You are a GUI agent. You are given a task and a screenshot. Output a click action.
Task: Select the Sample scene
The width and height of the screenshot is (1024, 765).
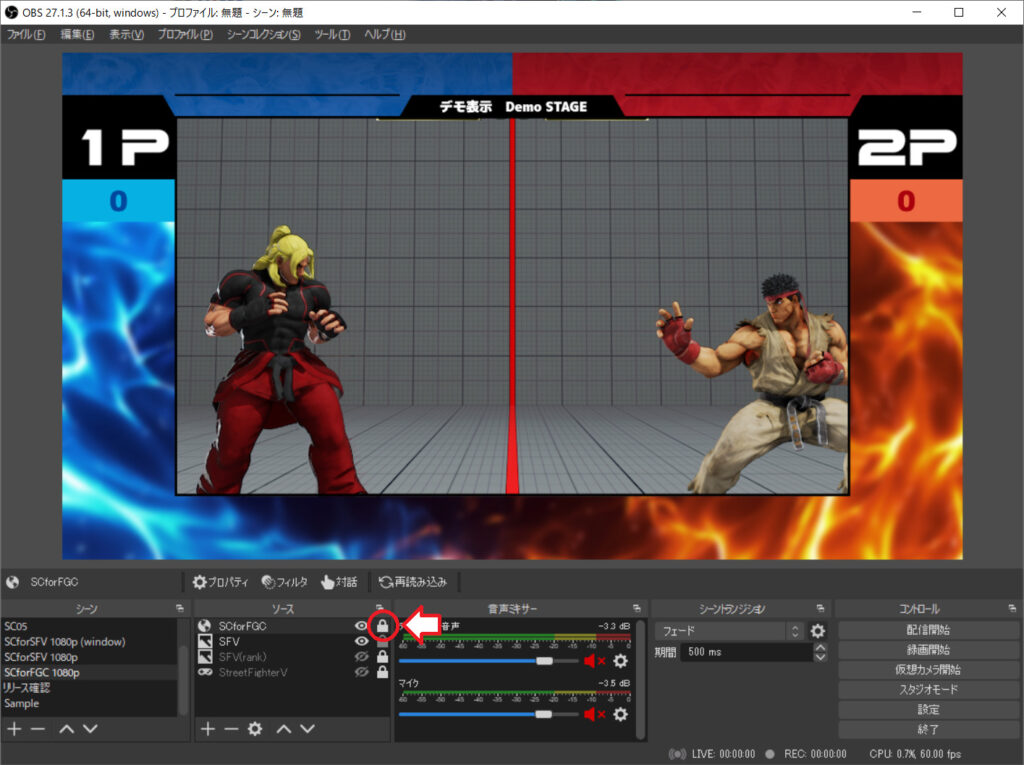click(x=89, y=704)
